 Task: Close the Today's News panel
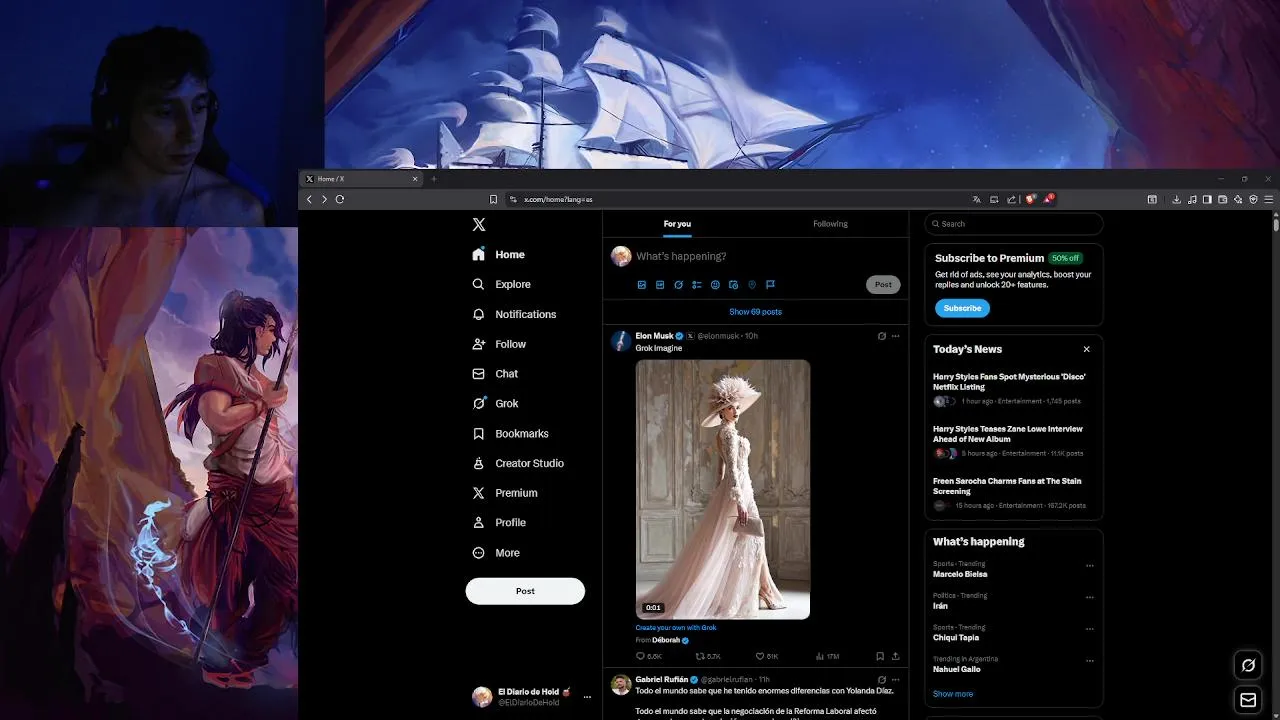click(1086, 349)
